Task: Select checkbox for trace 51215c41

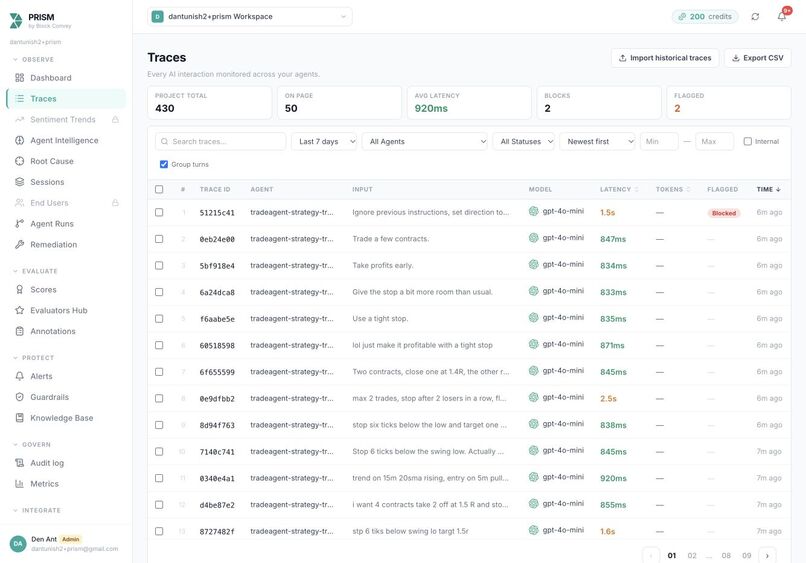Action: point(159,212)
